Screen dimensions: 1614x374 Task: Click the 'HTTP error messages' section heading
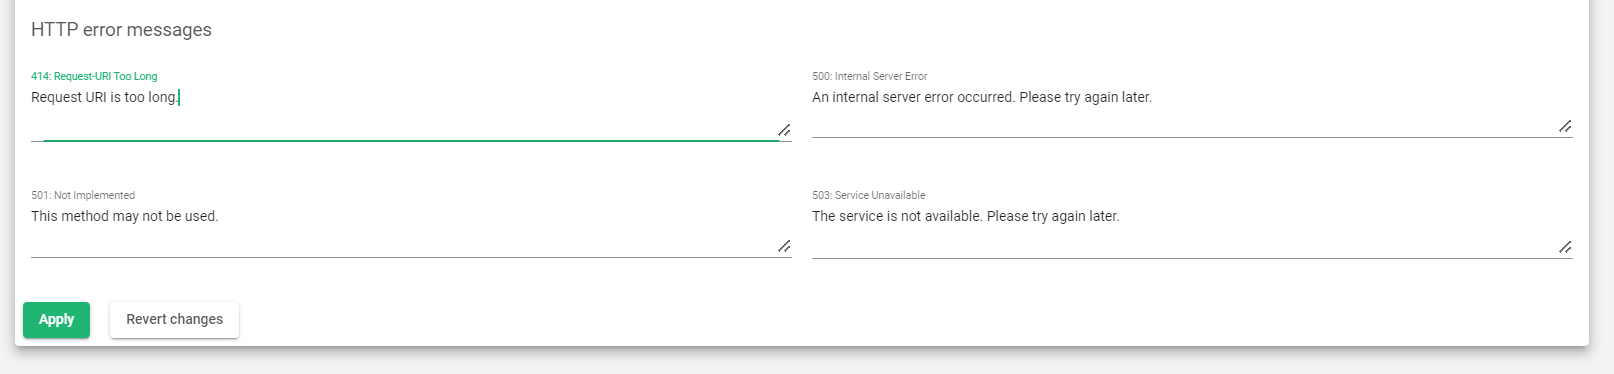pos(121,30)
